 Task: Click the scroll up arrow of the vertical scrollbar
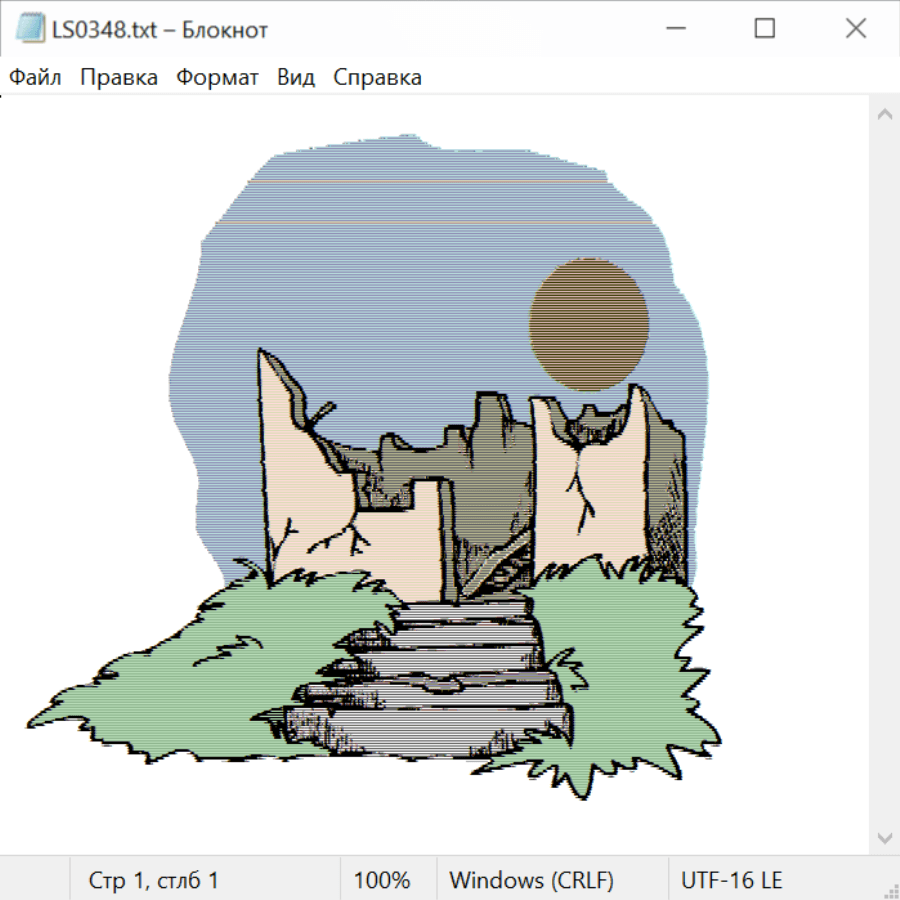pyautogui.click(x=884, y=114)
